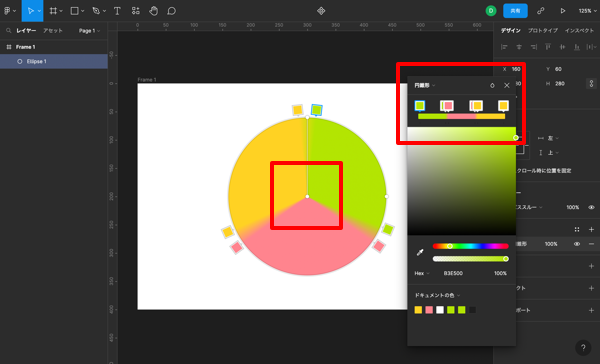Pick the dark document color swatch

[473, 310]
